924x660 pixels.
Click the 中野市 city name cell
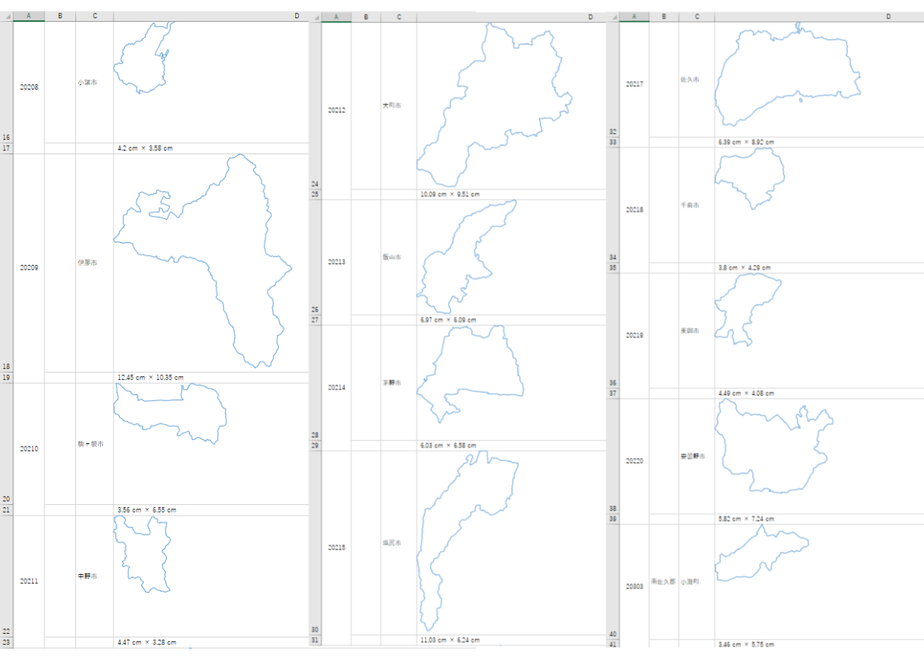pos(94,576)
